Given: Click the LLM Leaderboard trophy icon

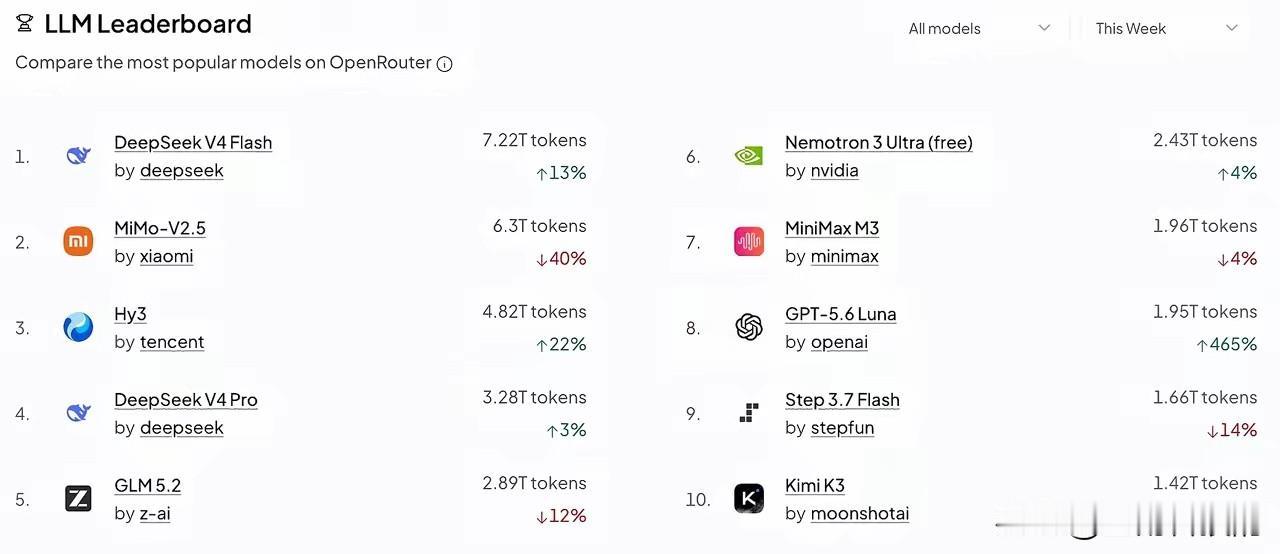Looking at the screenshot, I should [x=25, y=23].
